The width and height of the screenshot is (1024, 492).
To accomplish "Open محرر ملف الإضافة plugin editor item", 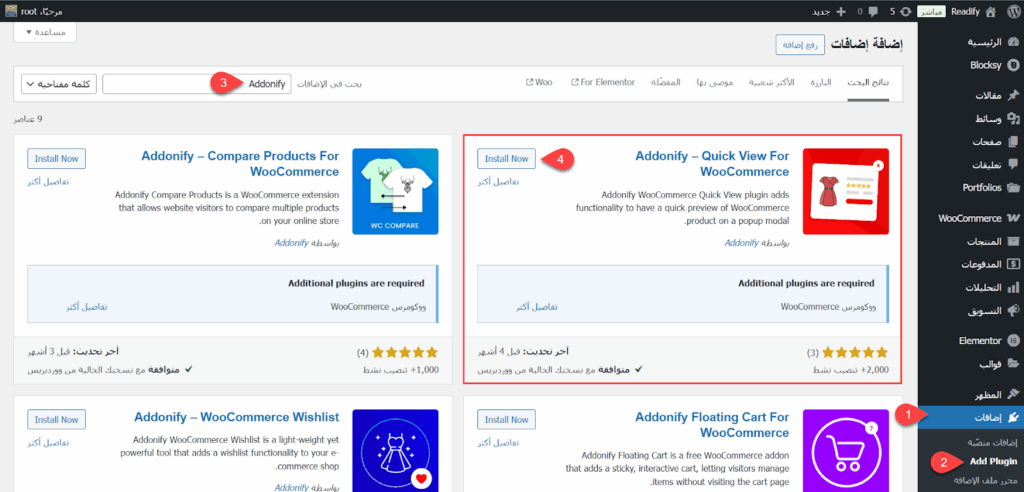I will pyautogui.click(x=983, y=480).
